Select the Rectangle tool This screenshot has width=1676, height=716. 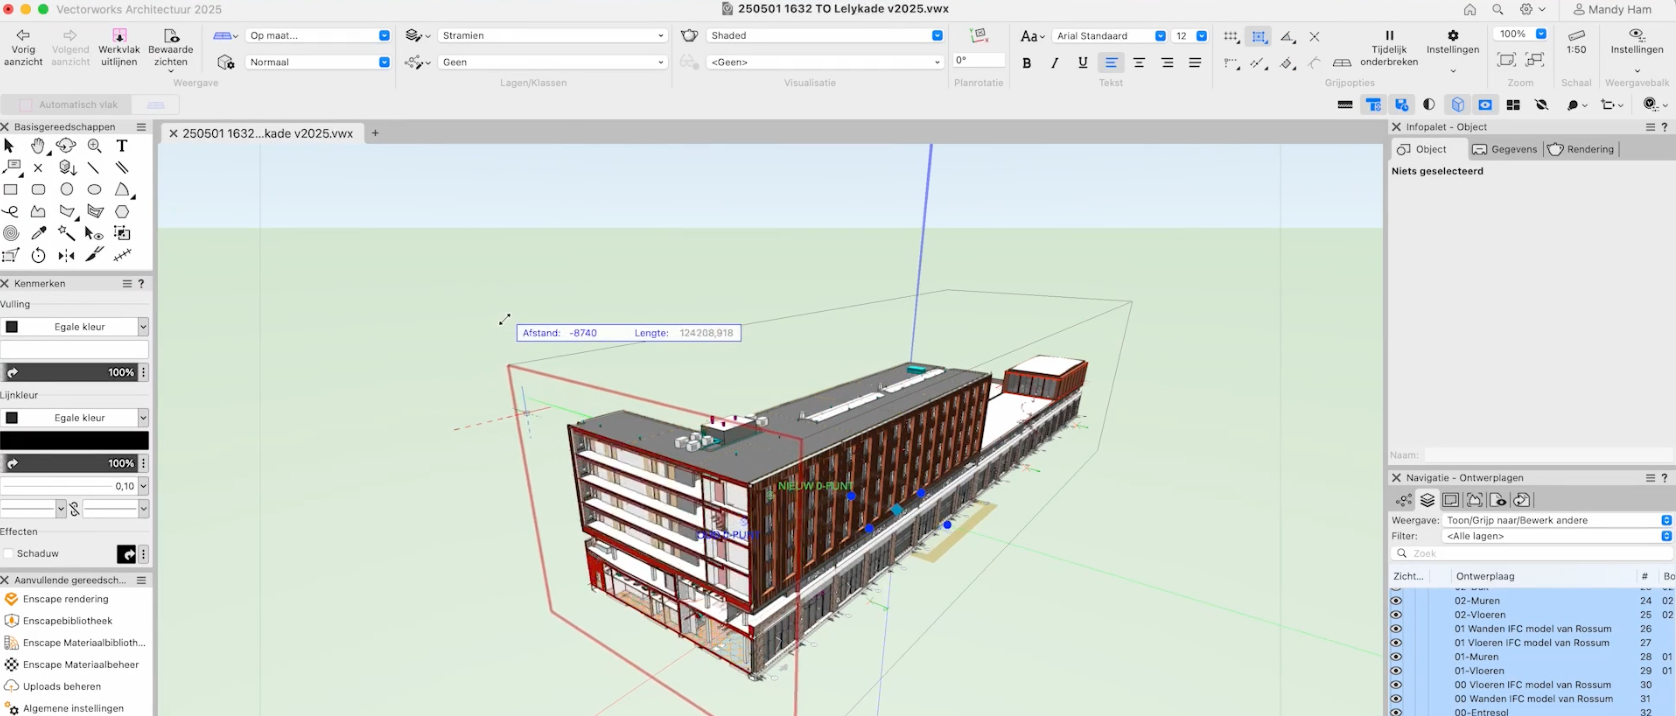pos(10,189)
